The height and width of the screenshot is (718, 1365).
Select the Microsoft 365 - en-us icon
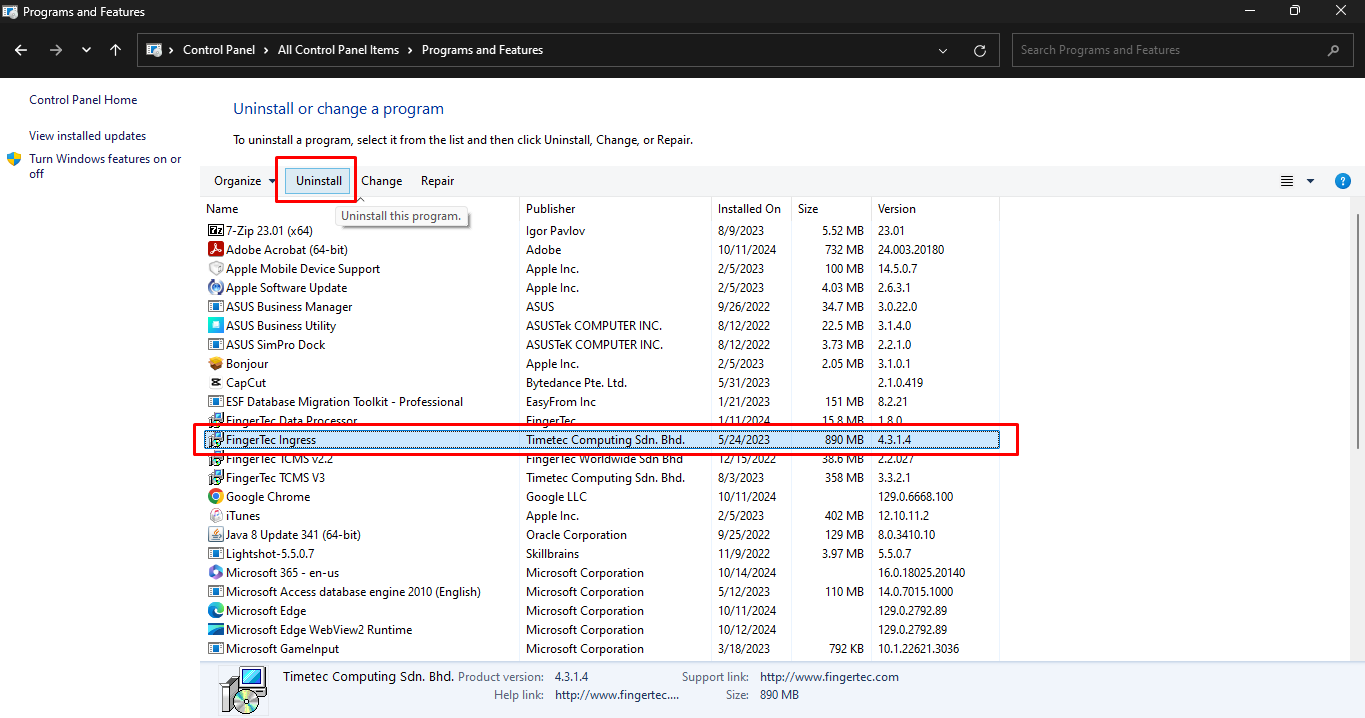[215, 573]
